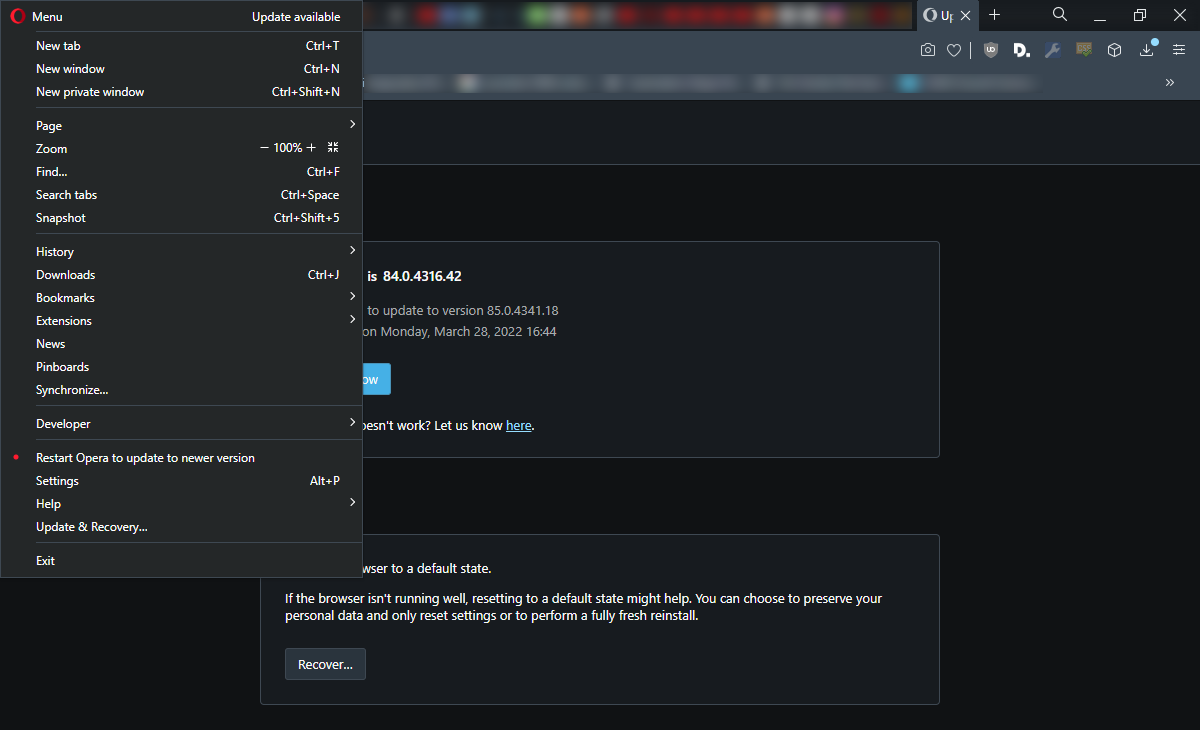This screenshot has width=1200, height=730.
Task: Select Update & Recovery... menu entry
Action: 181,527
